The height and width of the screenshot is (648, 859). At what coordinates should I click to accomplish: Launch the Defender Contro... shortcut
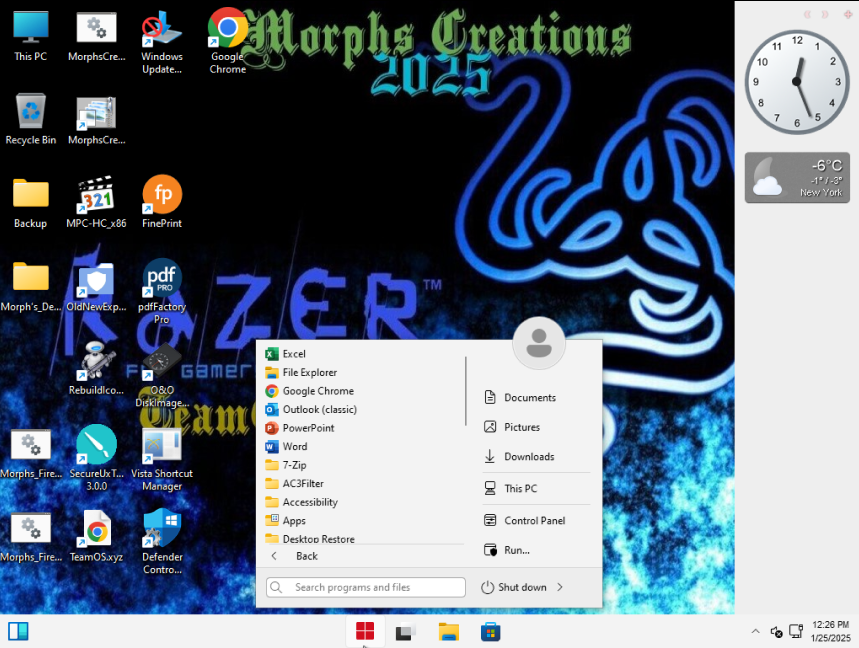point(162,542)
